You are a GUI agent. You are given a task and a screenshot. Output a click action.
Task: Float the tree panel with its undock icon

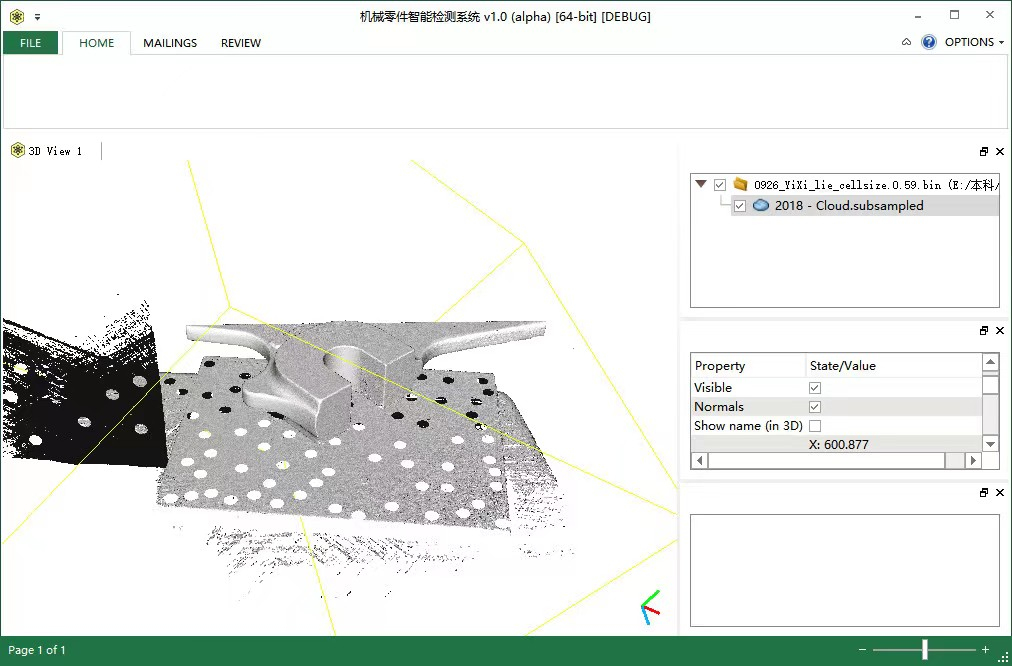[984, 152]
